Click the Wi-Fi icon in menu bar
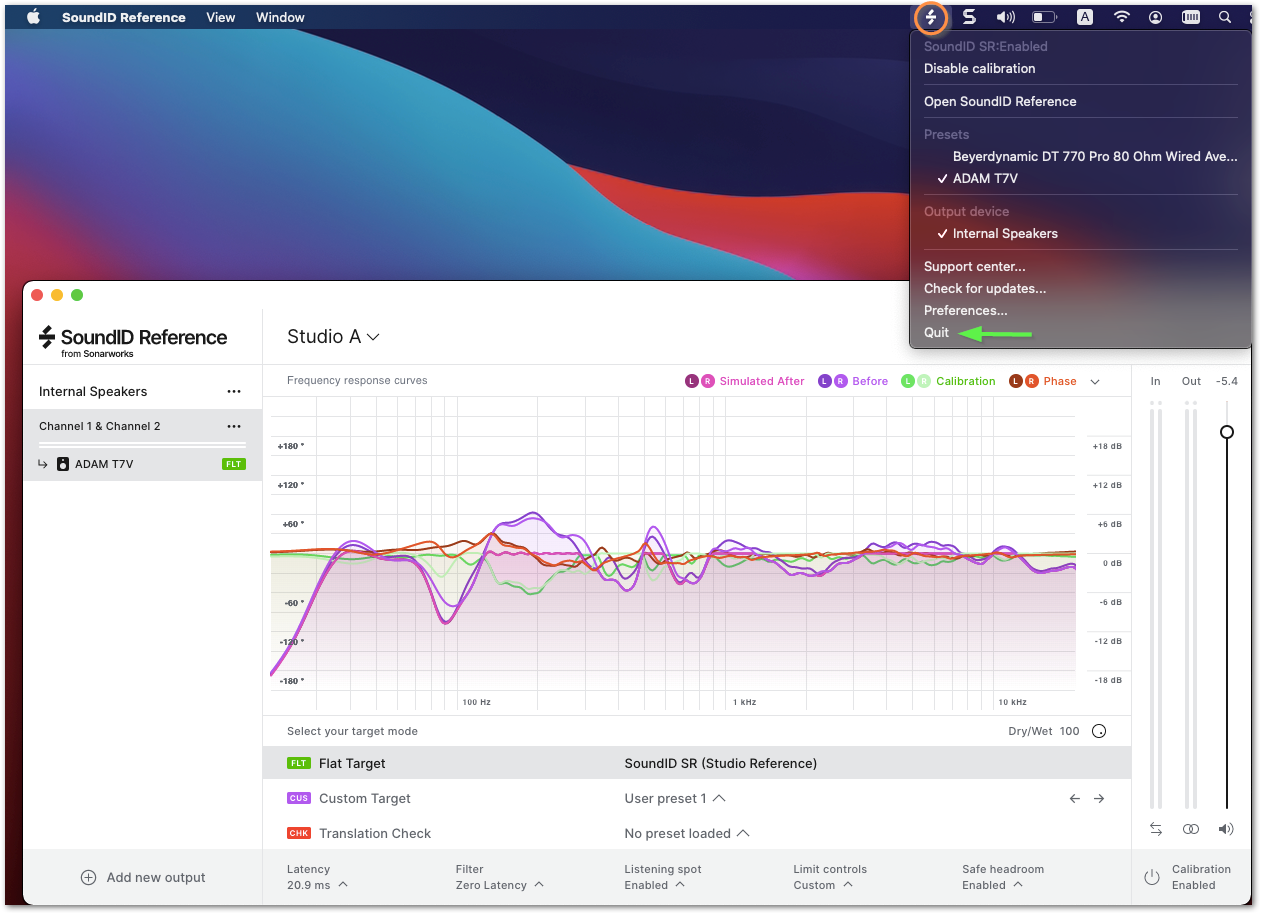1261x914 pixels. [1122, 17]
